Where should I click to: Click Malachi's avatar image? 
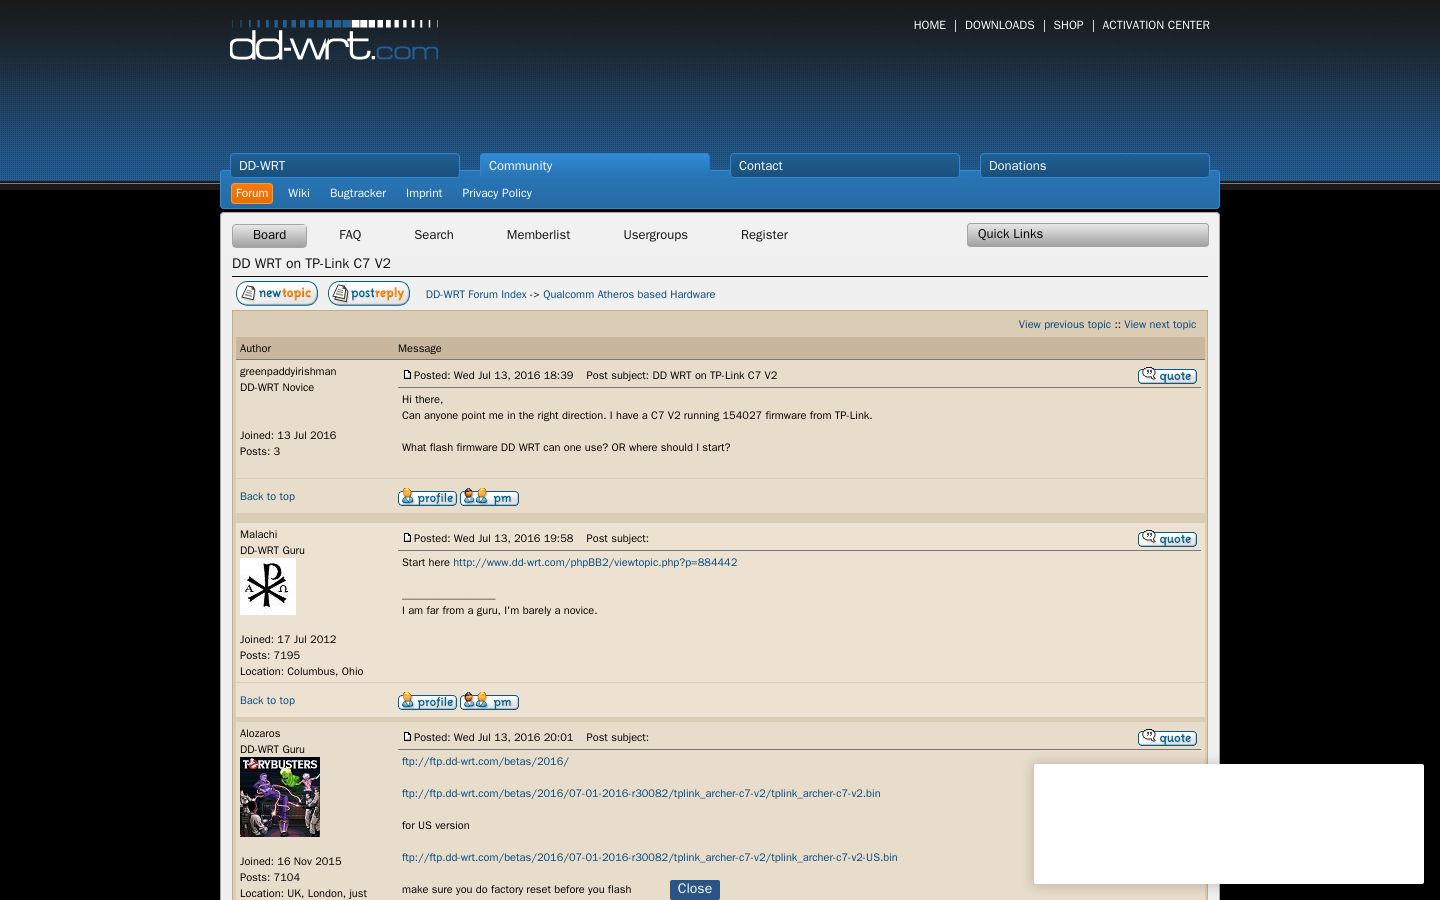[x=268, y=587]
